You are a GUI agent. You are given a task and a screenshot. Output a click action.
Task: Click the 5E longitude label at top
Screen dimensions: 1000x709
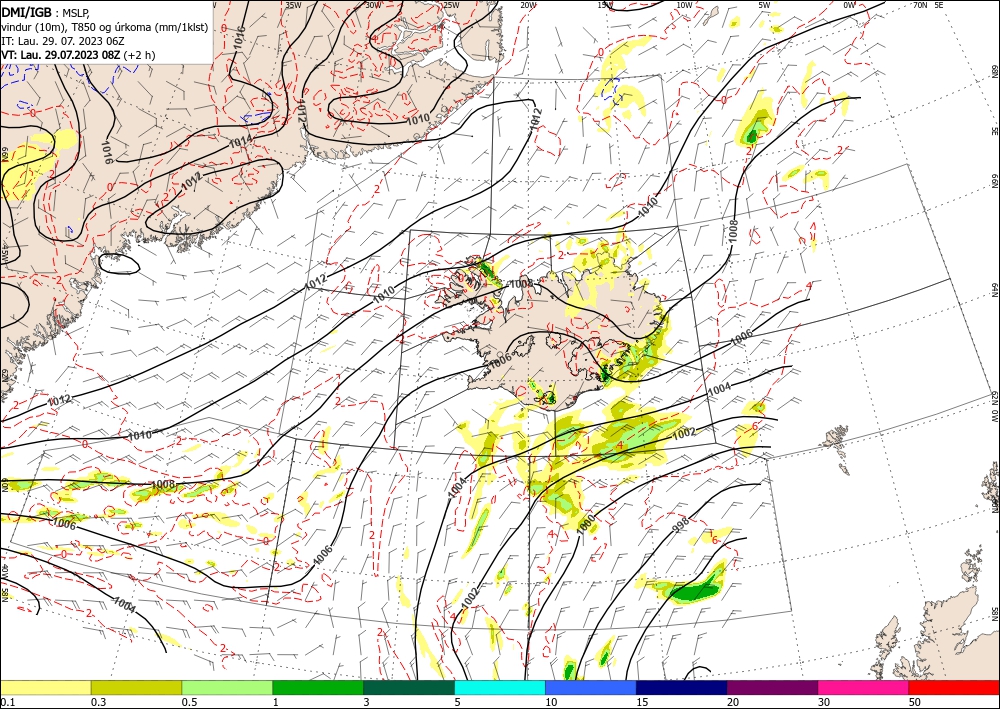click(x=939, y=4)
